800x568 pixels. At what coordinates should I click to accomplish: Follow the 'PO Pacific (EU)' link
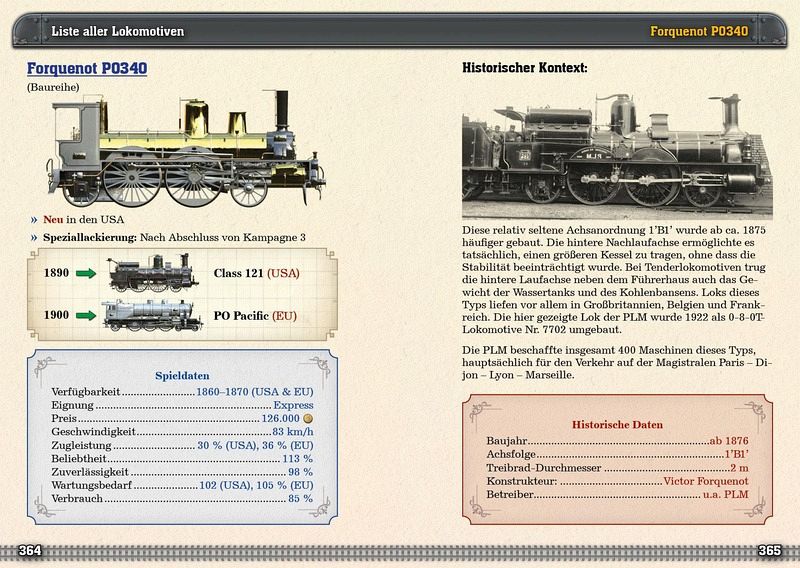pos(255,316)
